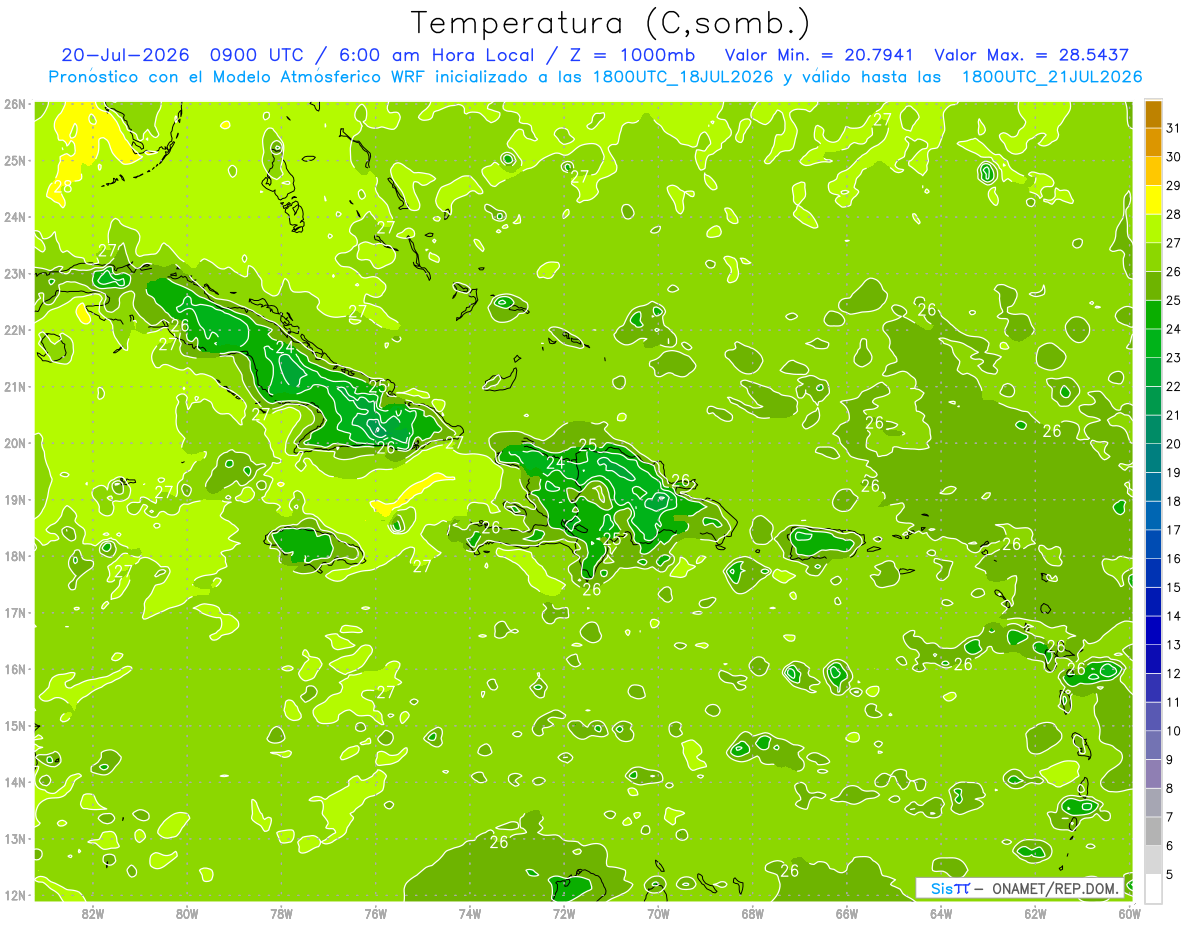Click the '80W' longitude axis label
Image resolution: width=1200 pixels, height=927 pixels.
click(x=187, y=914)
